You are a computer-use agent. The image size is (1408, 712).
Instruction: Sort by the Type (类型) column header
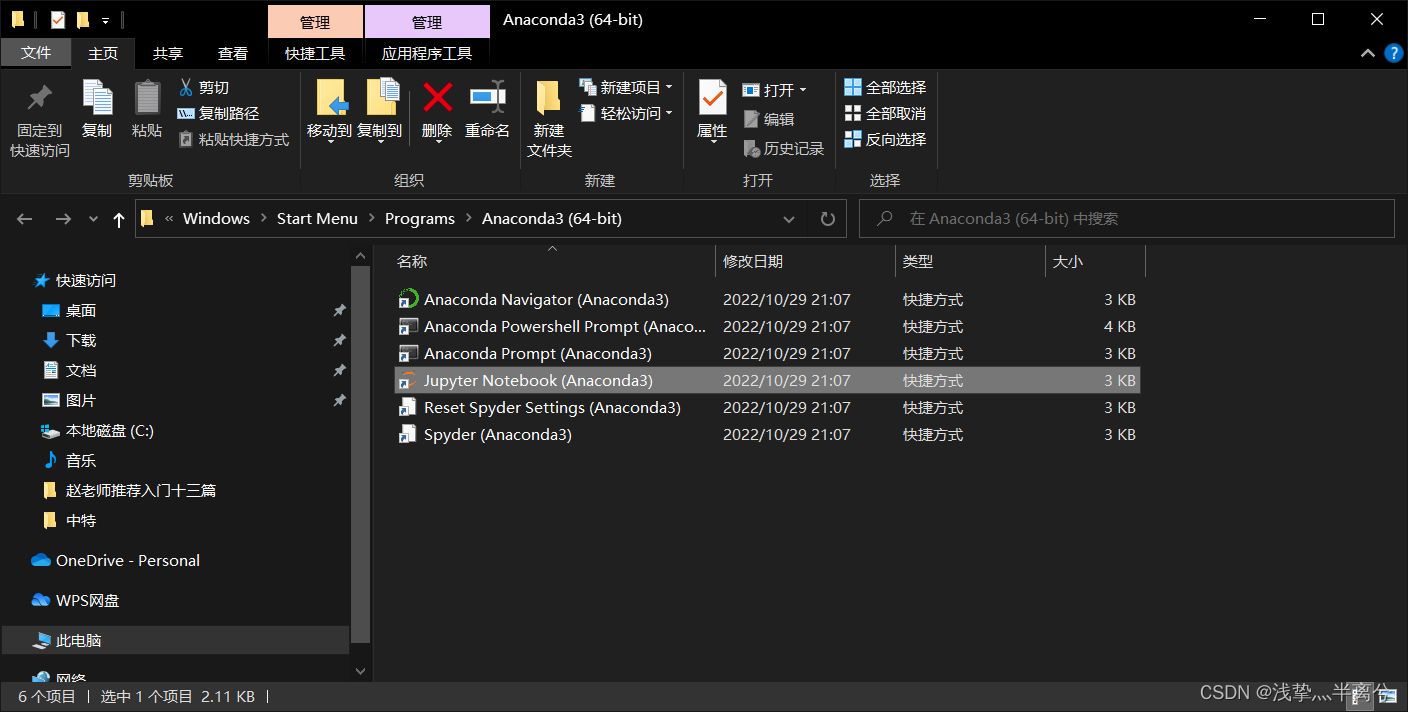[x=970, y=261]
